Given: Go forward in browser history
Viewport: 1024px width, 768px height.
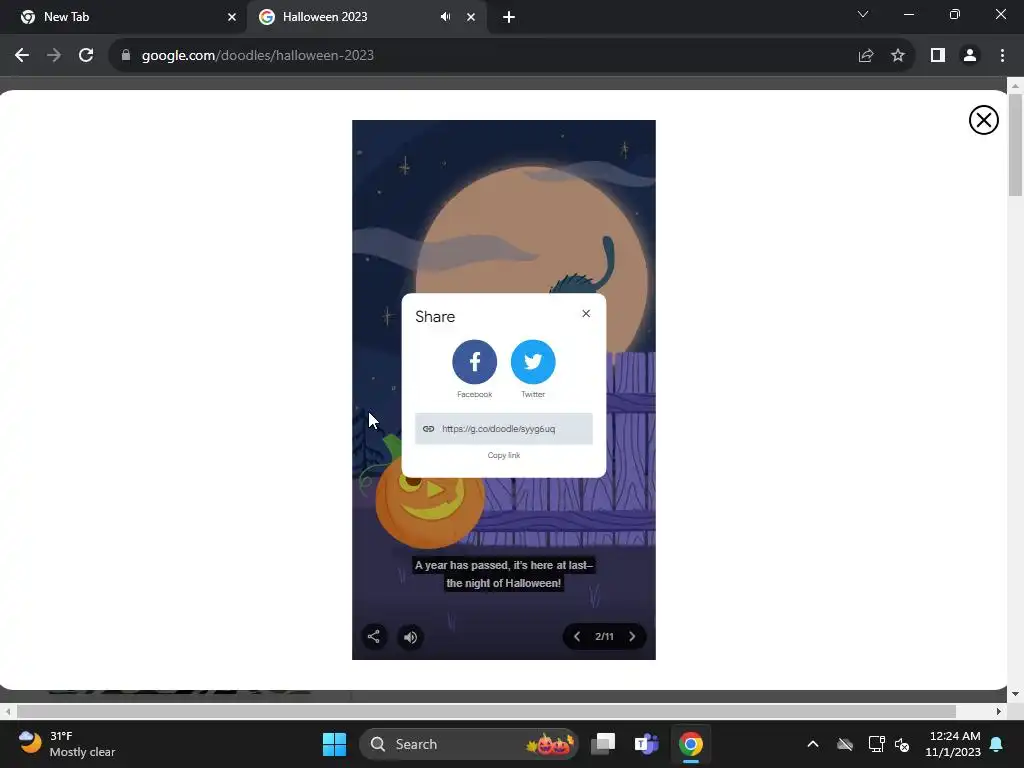Looking at the screenshot, I should pyautogui.click(x=54, y=56).
